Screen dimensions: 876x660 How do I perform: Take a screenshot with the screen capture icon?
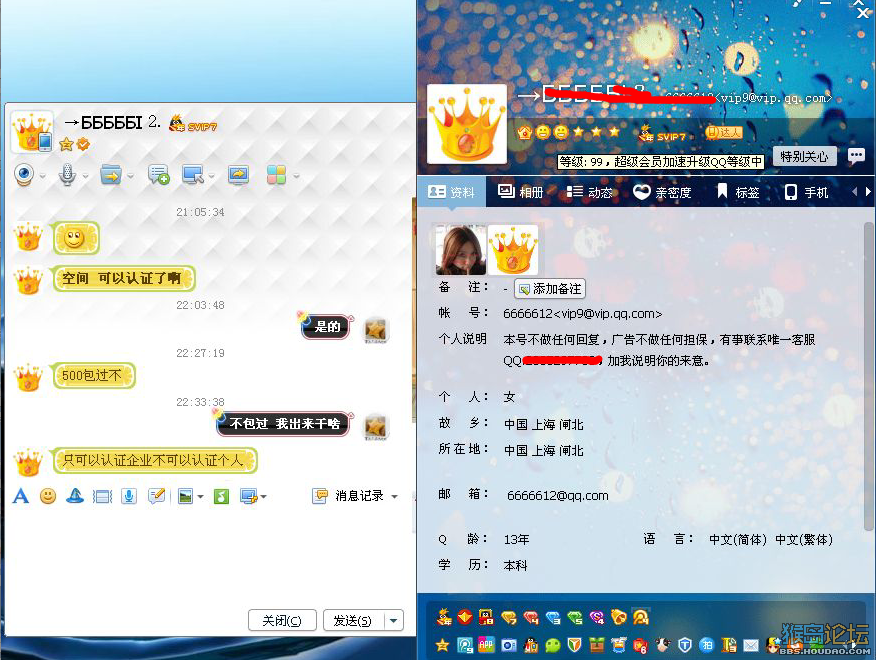click(249, 496)
